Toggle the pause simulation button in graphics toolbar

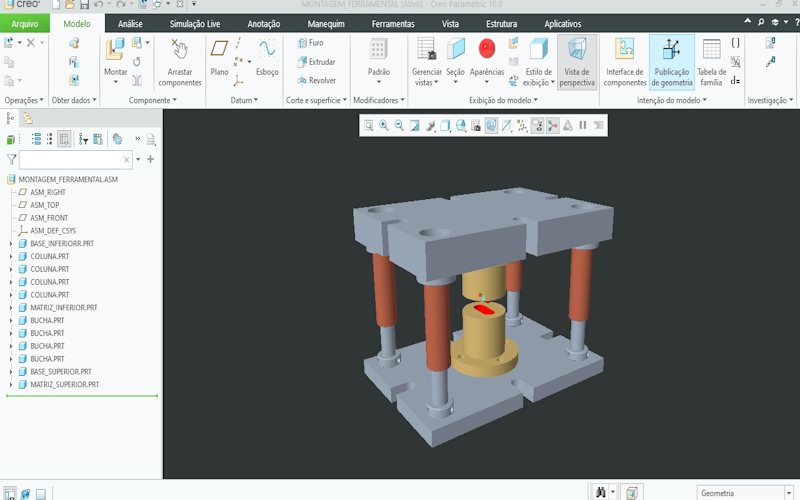pyautogui.click(x=582, y=125)
